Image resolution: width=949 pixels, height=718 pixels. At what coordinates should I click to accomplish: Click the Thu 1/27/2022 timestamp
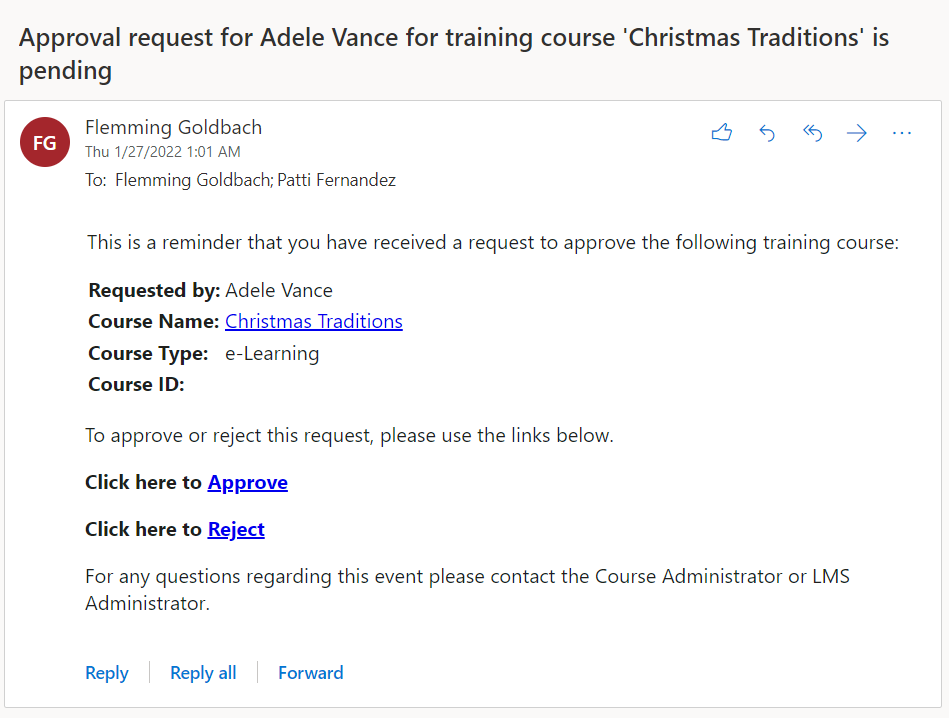[x=162, y=152]
